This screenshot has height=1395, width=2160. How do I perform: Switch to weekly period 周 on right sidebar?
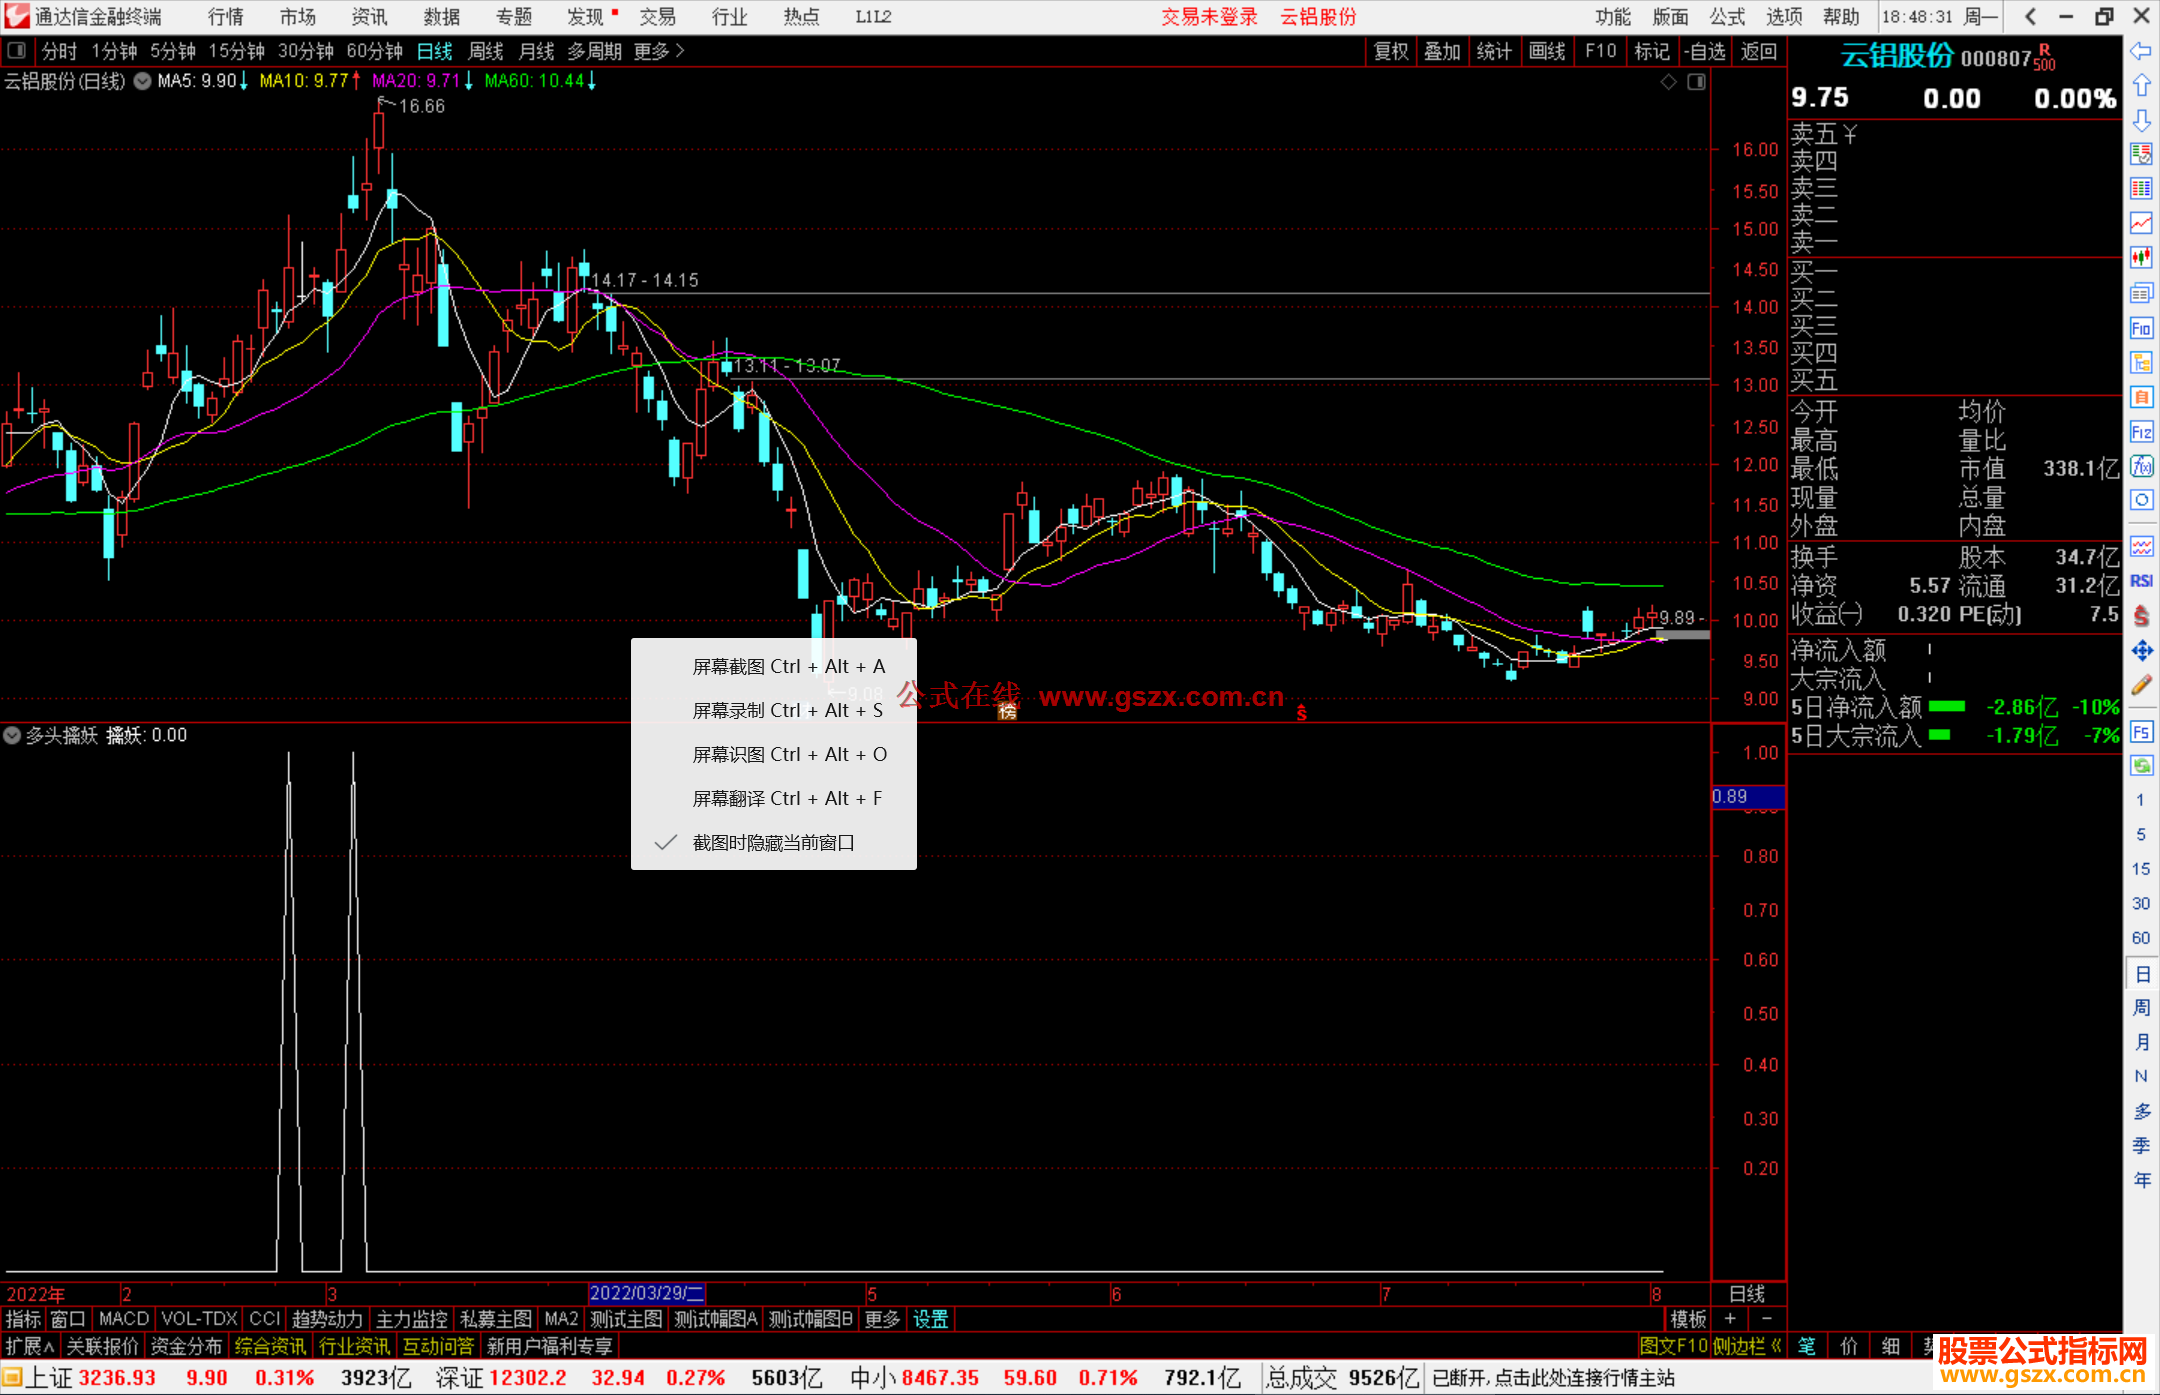click(2141, 1007)
